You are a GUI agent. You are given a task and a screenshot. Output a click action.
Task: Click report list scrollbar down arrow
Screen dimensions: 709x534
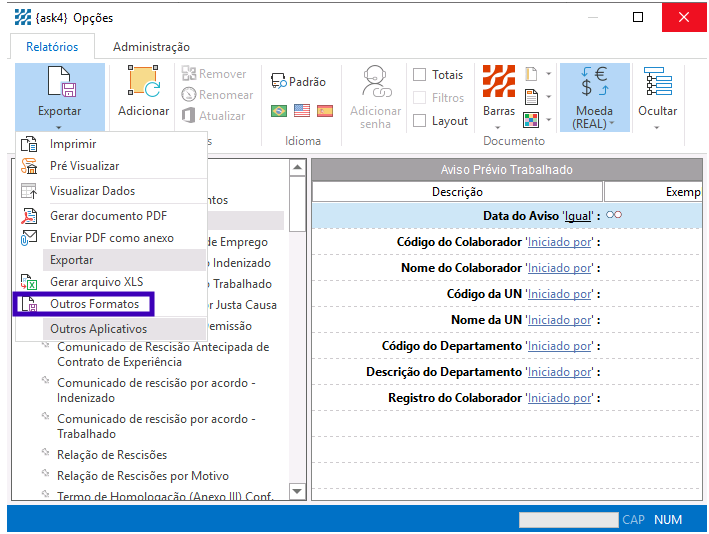pyautogui.click(x=297, y=491)
